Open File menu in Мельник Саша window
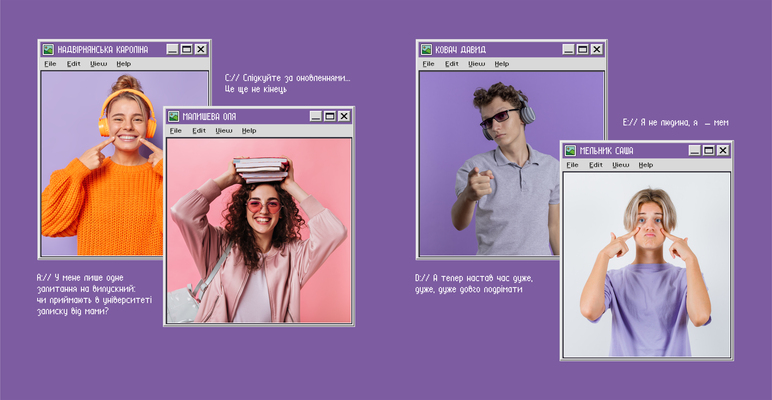 coord(572,165)
